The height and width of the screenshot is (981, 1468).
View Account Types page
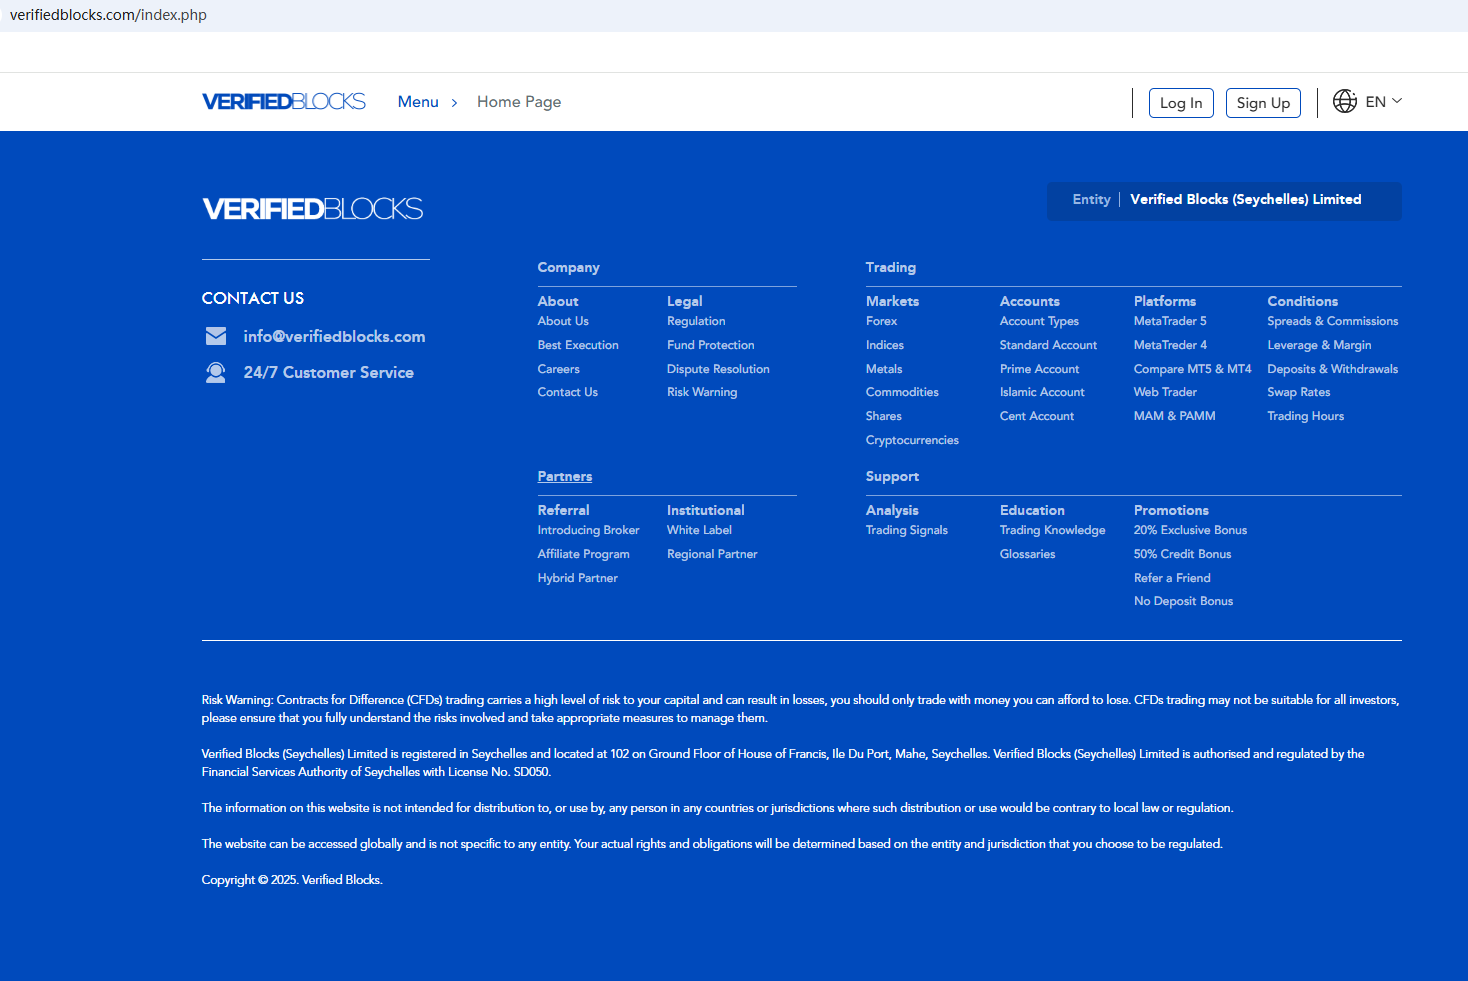[1039, 321]
